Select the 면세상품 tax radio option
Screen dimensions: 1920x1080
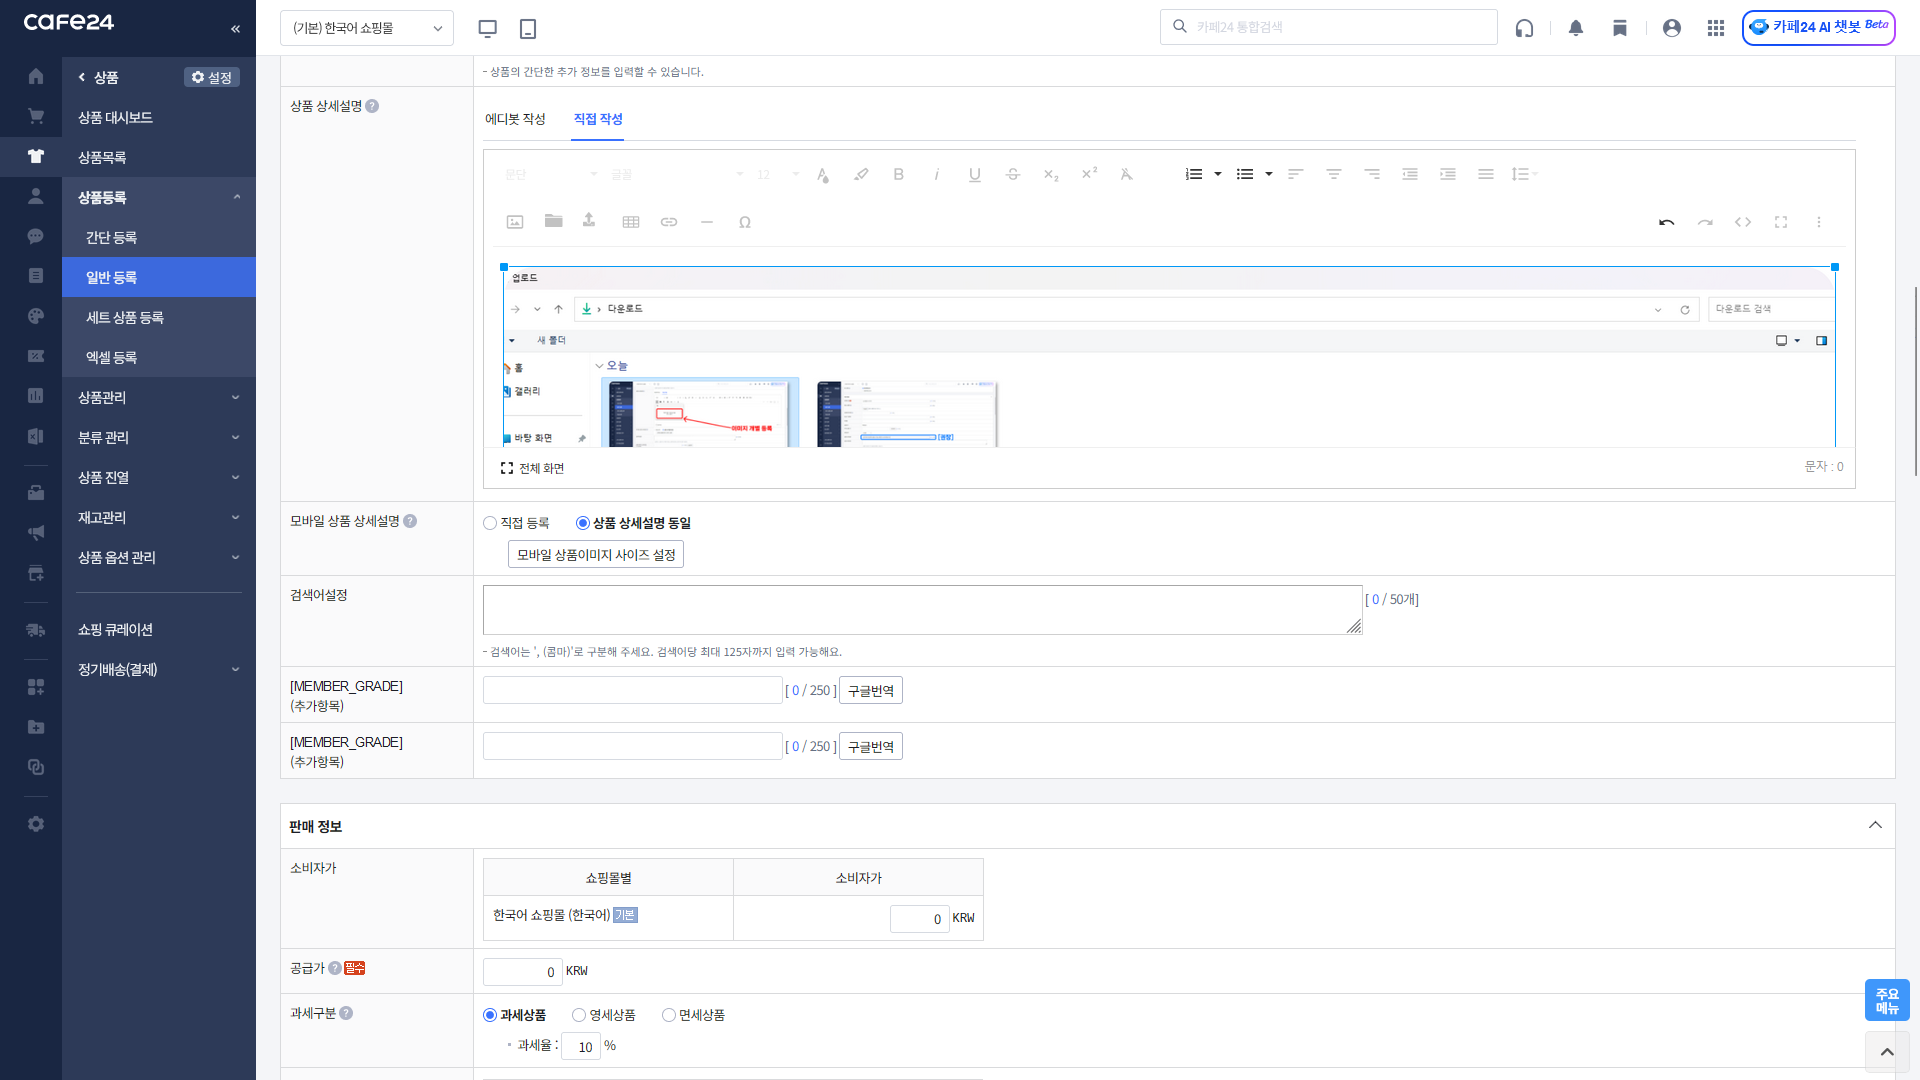[x=669, y=1015]
